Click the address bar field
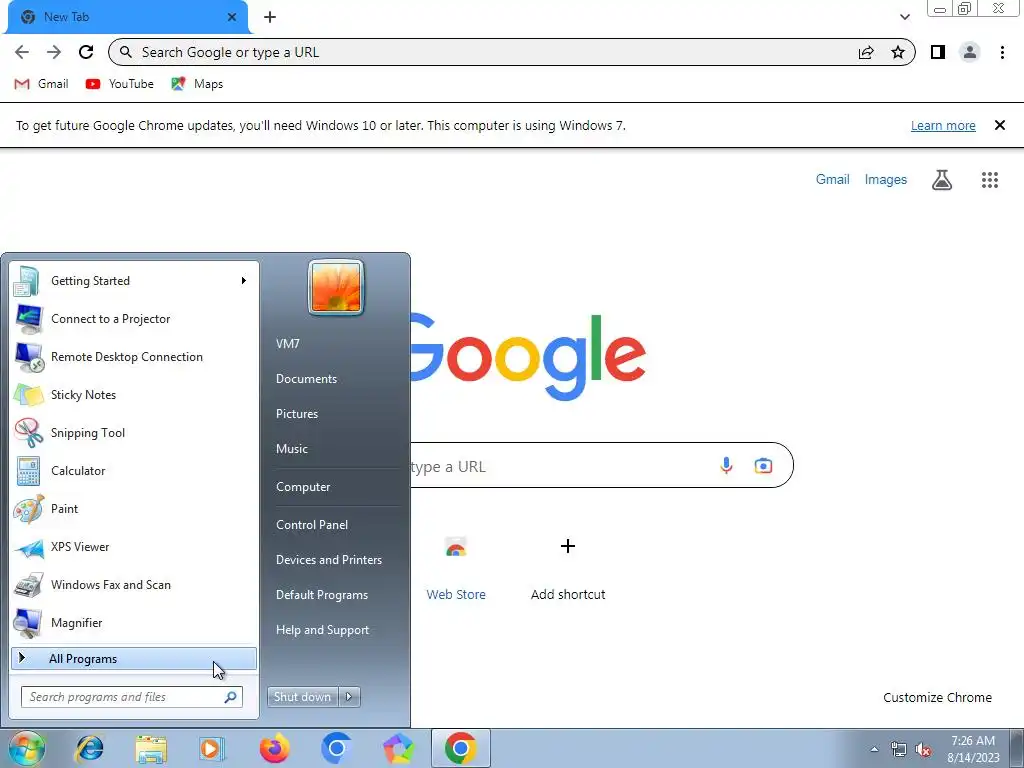Image resolution: width=1024 pixels, height=768 pixels. [511, 52]
